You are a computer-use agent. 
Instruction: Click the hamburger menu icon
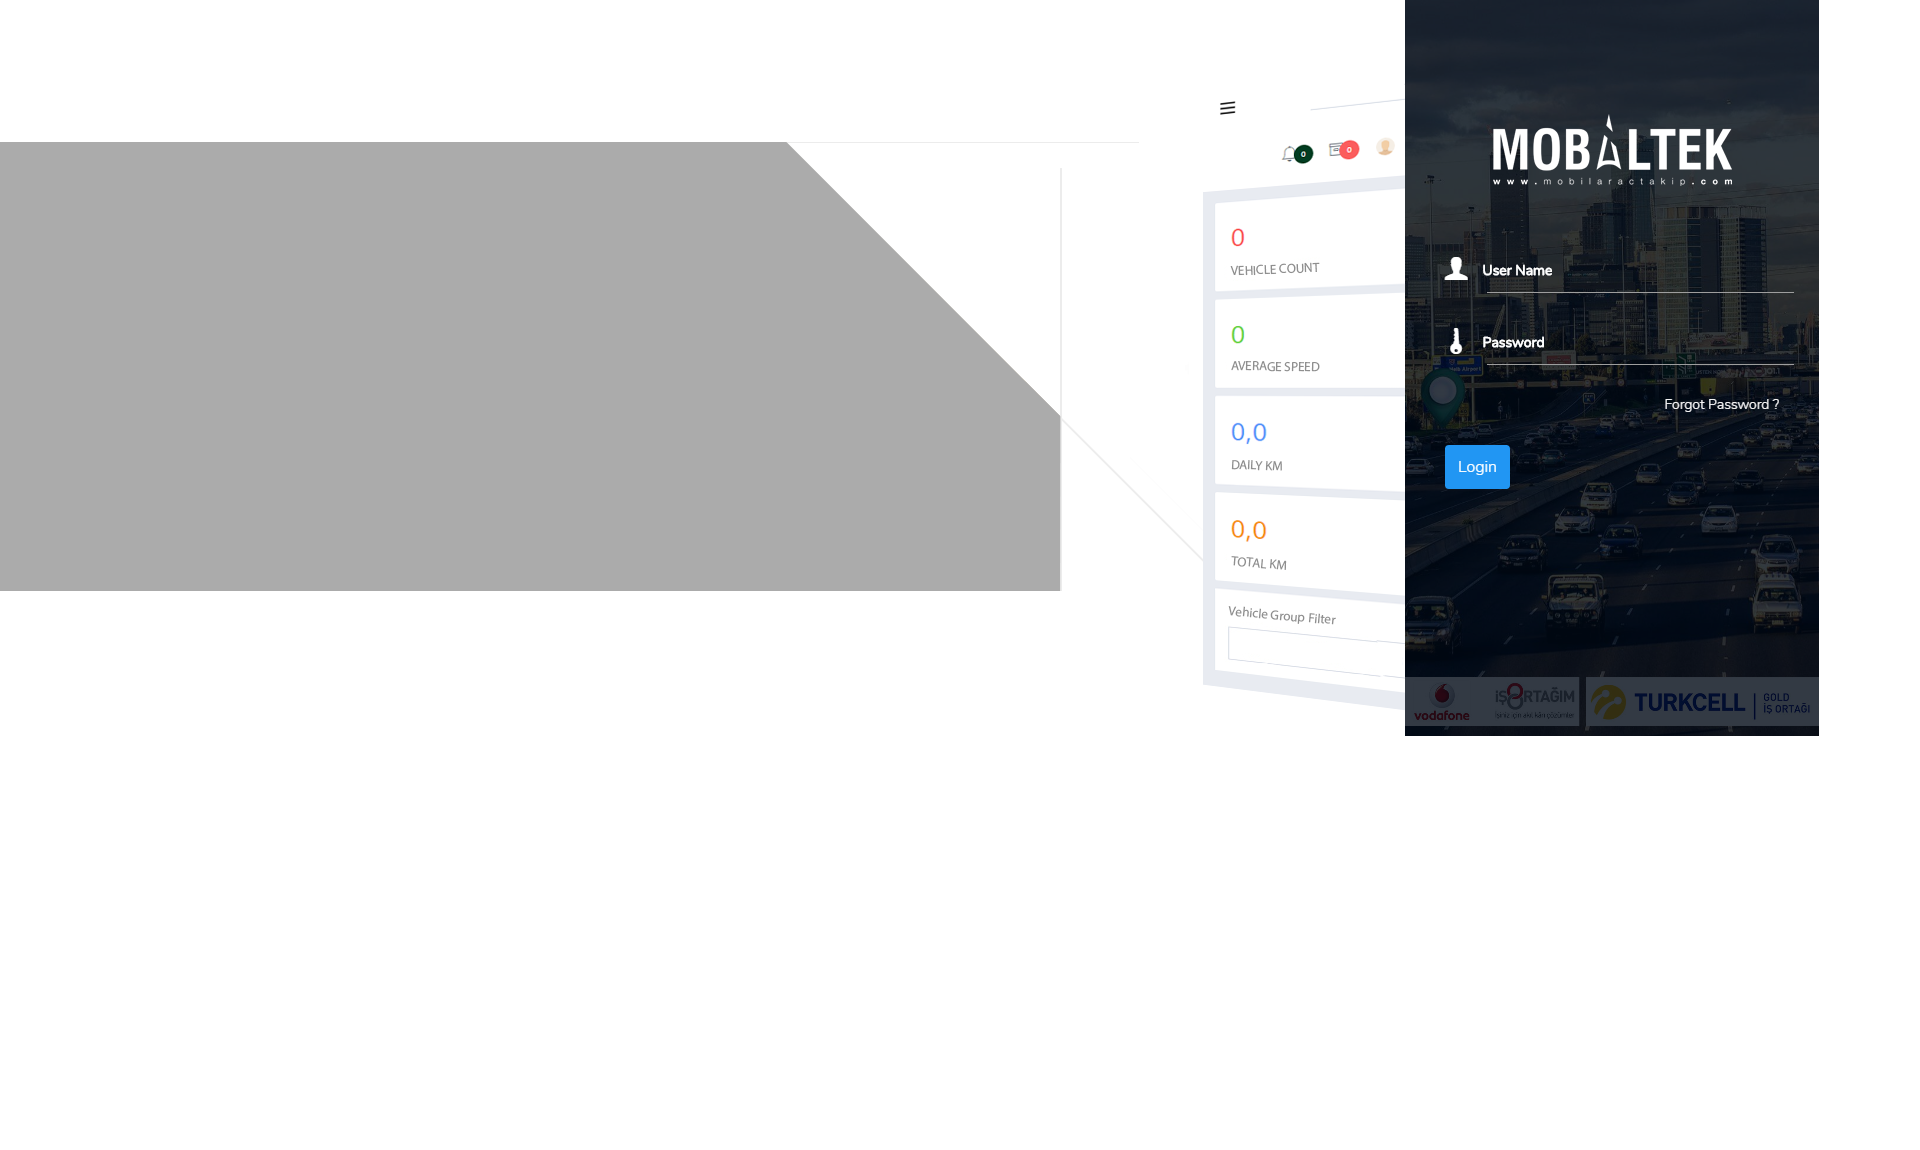pos(1228,107)
